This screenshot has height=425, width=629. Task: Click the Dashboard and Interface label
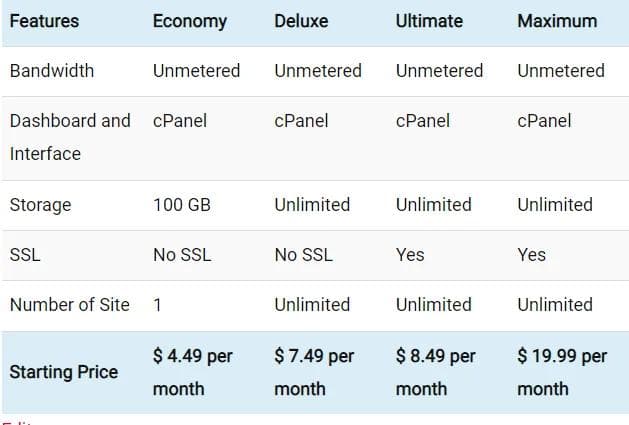[x=70, y=137]
